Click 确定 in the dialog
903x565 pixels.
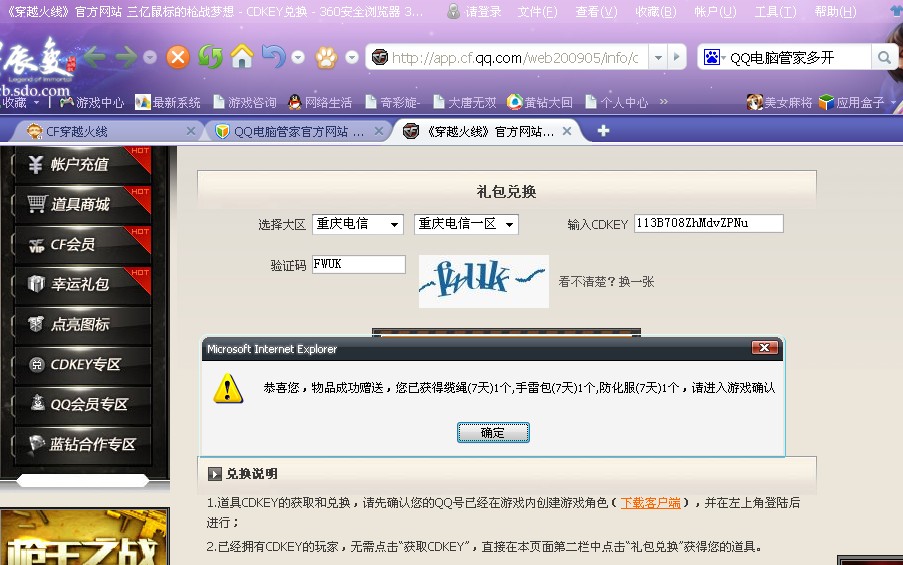[x=493, y=433]
